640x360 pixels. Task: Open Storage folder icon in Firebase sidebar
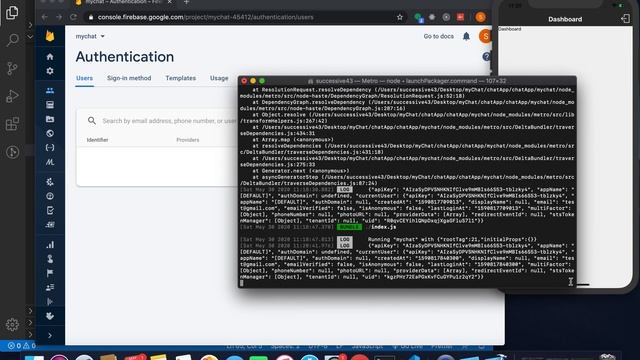click(x=50, y=119)
